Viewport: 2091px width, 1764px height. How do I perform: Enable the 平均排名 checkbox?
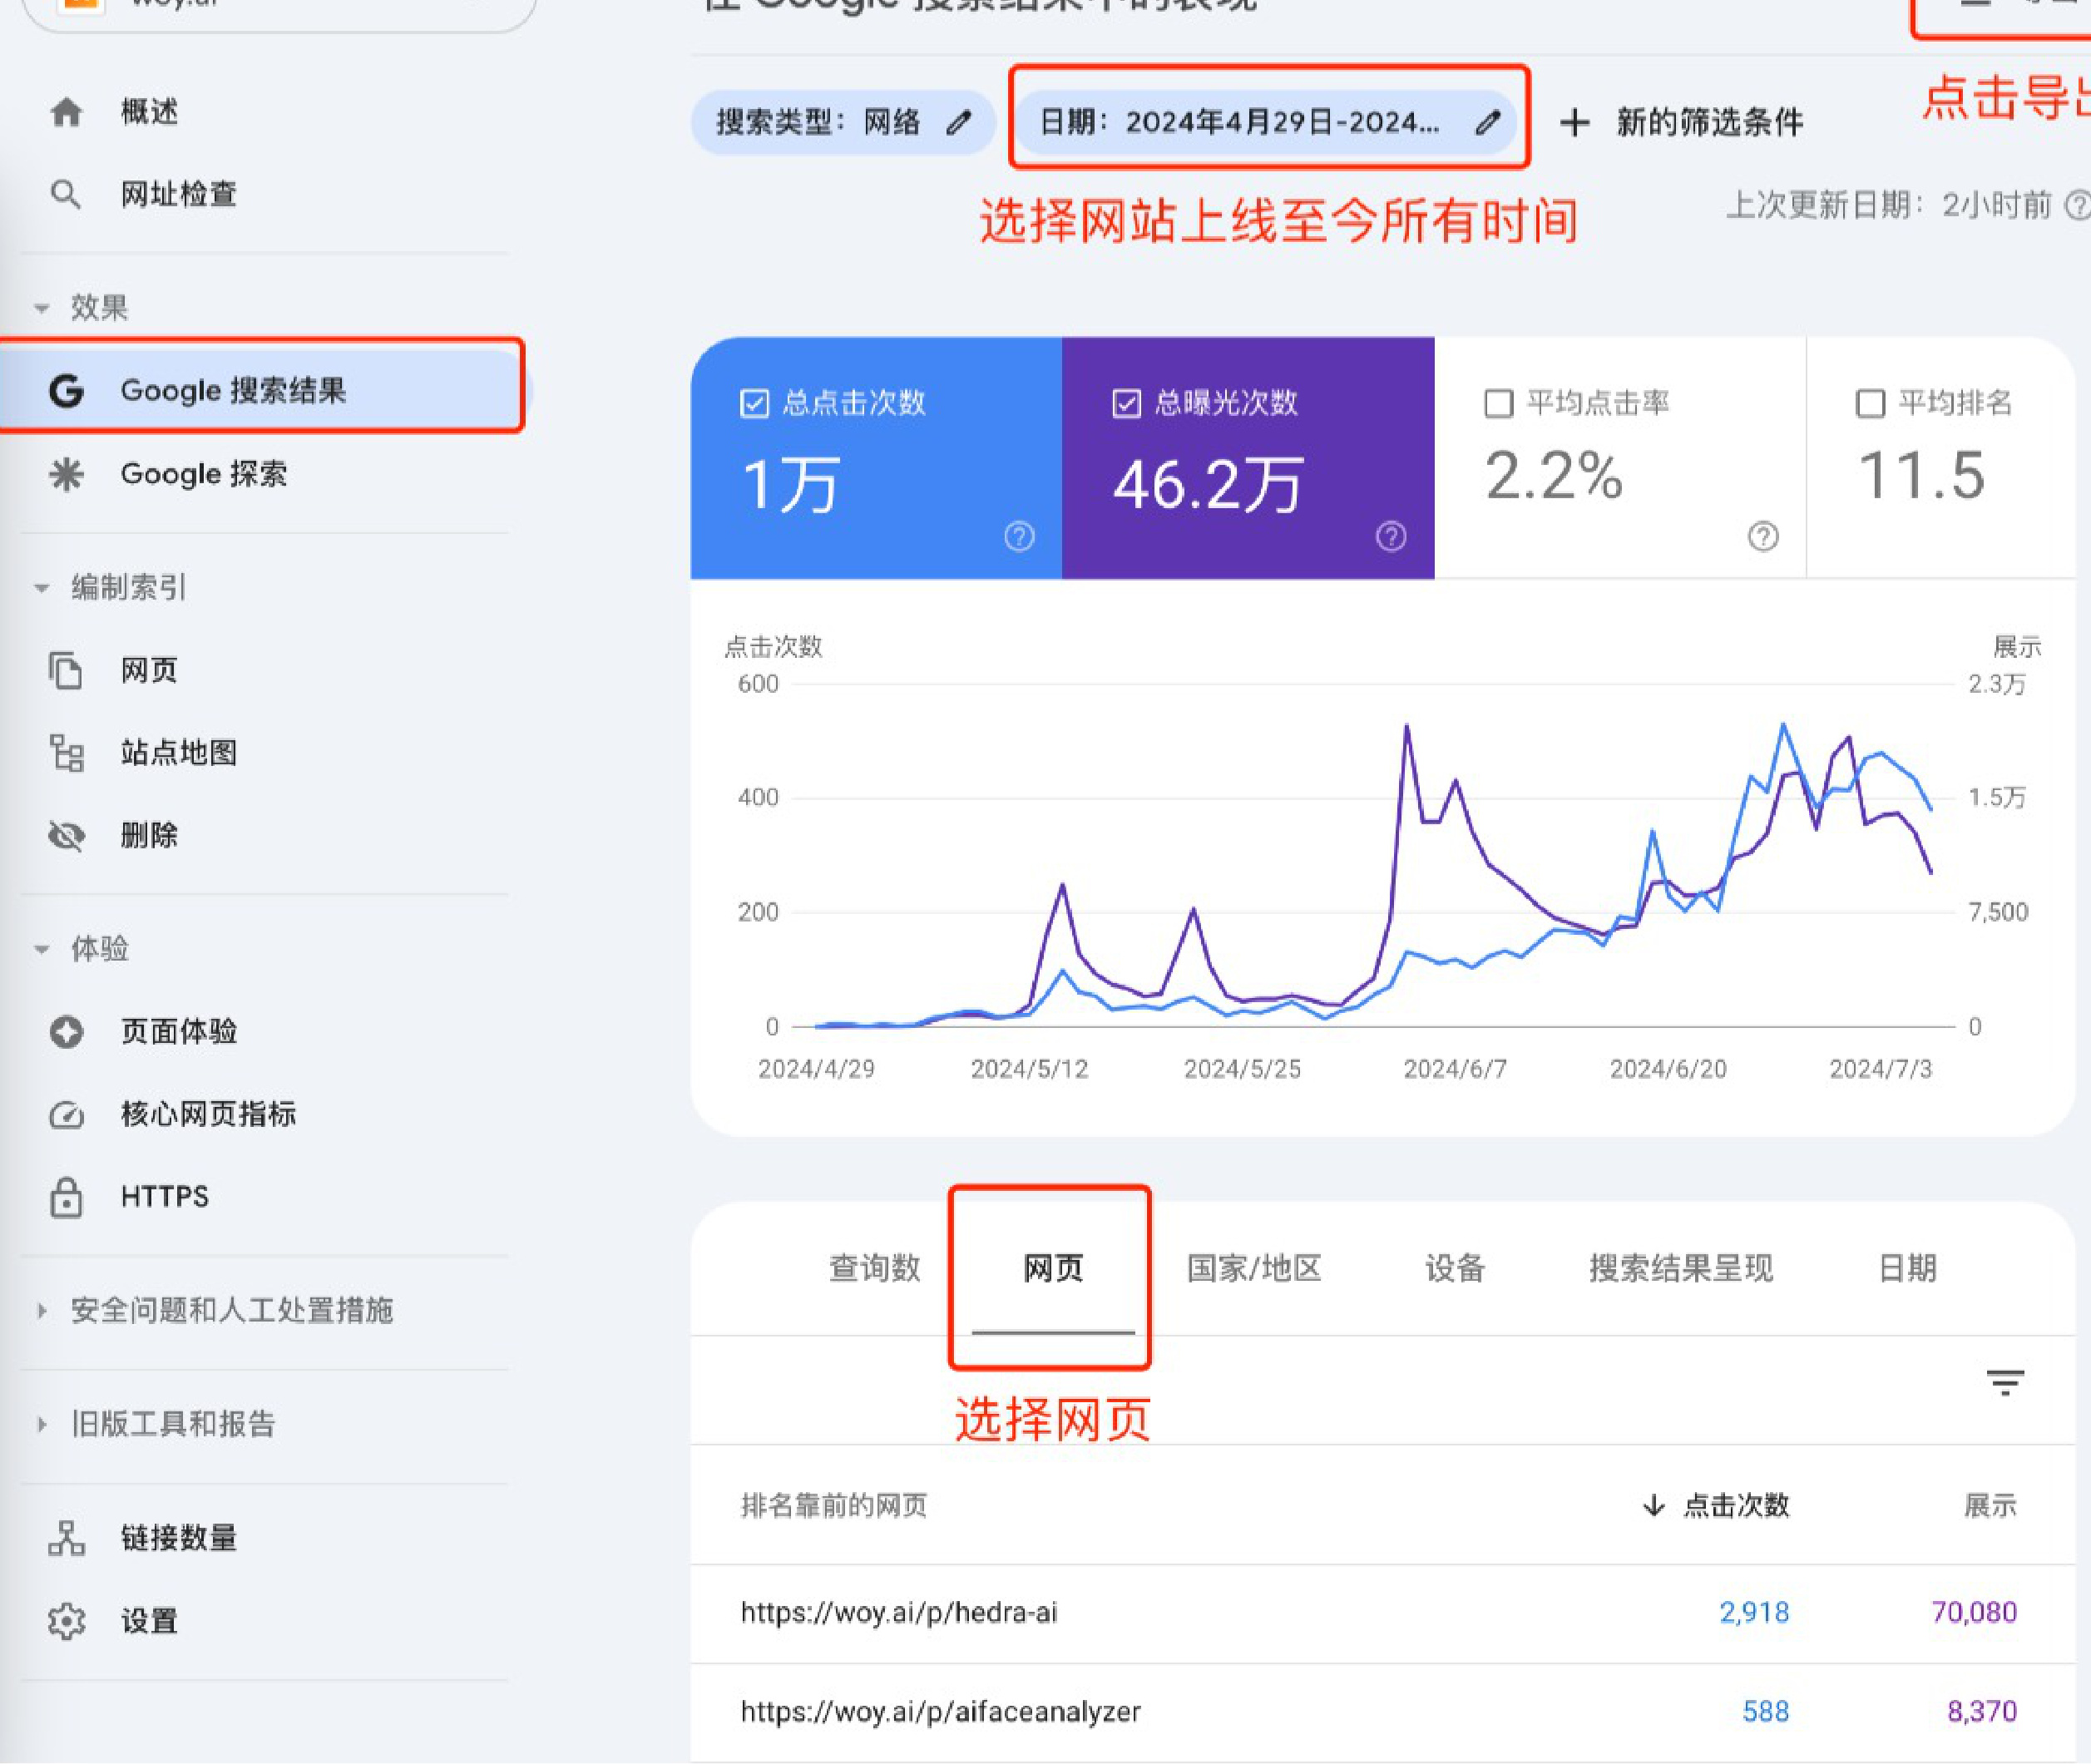[1870, 403]
